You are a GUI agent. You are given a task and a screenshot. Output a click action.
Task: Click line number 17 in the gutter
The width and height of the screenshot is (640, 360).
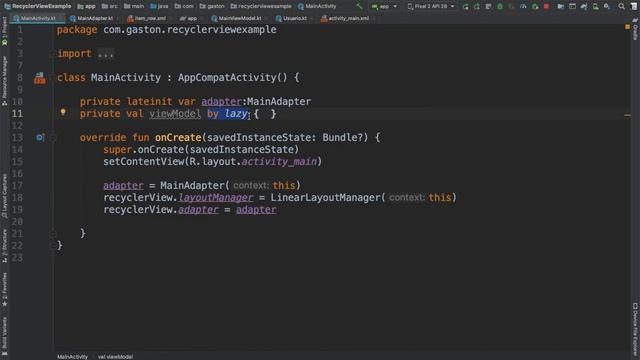point(17,186)
